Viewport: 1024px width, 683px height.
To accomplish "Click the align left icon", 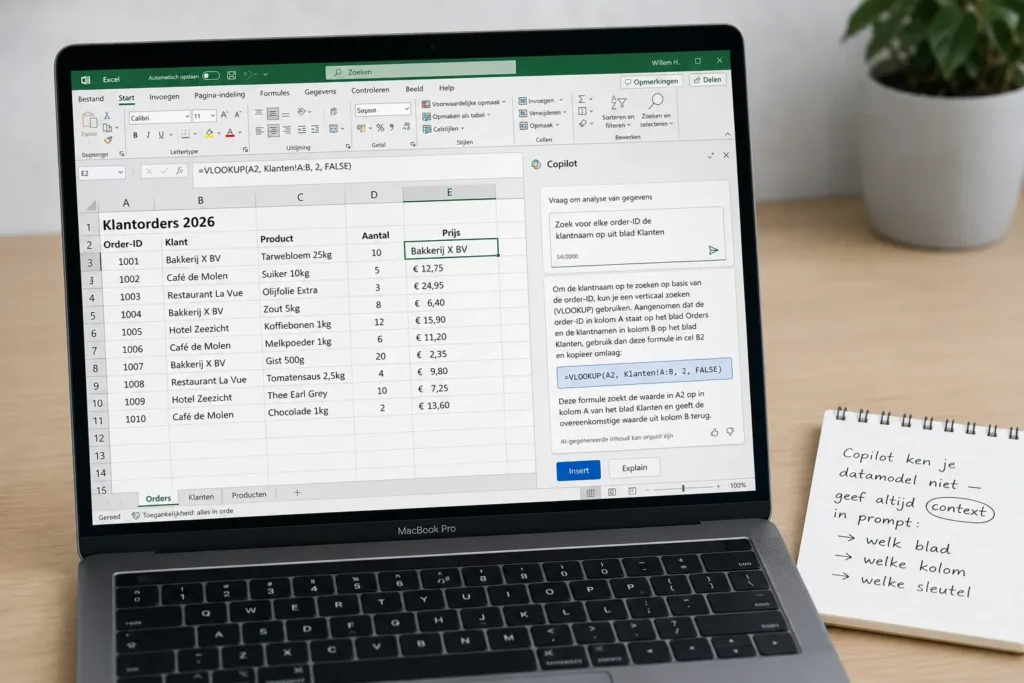I will [x=259, y=131].
